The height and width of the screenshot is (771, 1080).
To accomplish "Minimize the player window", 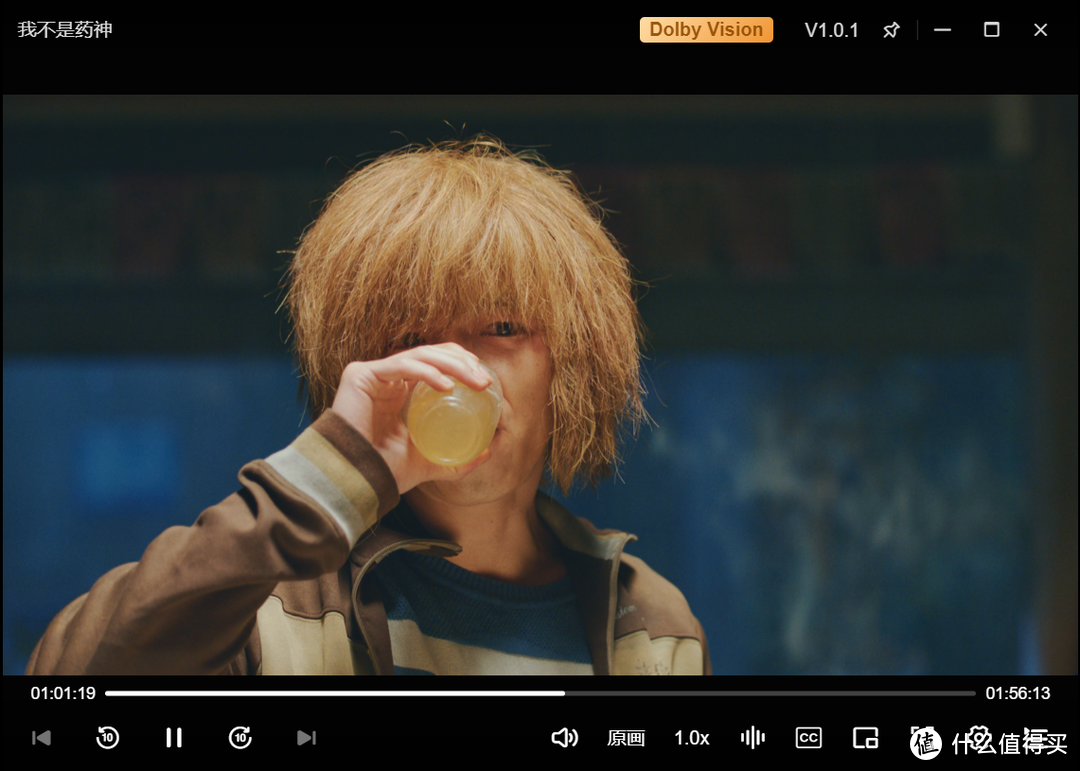I will coord(942,30).
